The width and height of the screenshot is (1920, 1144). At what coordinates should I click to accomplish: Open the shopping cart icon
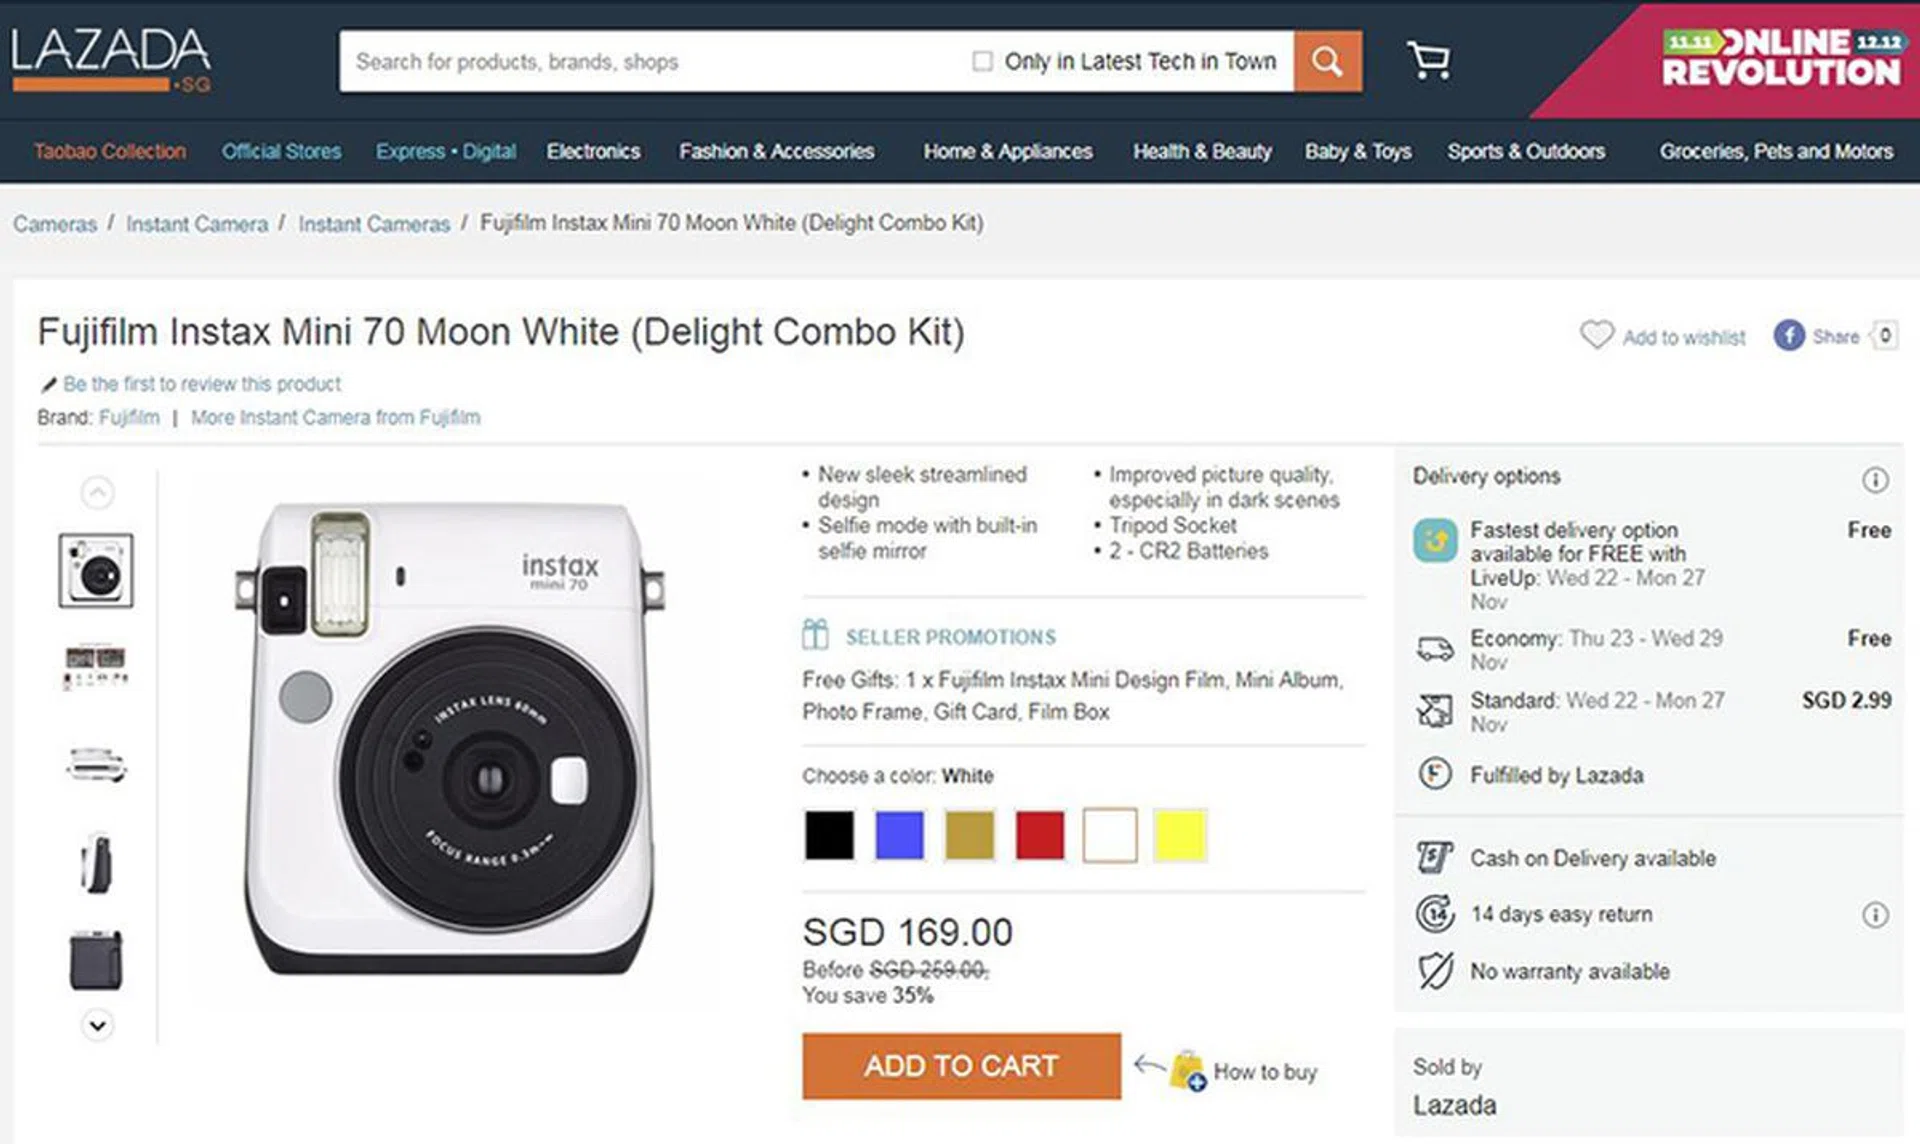(x=1428, y=61)
